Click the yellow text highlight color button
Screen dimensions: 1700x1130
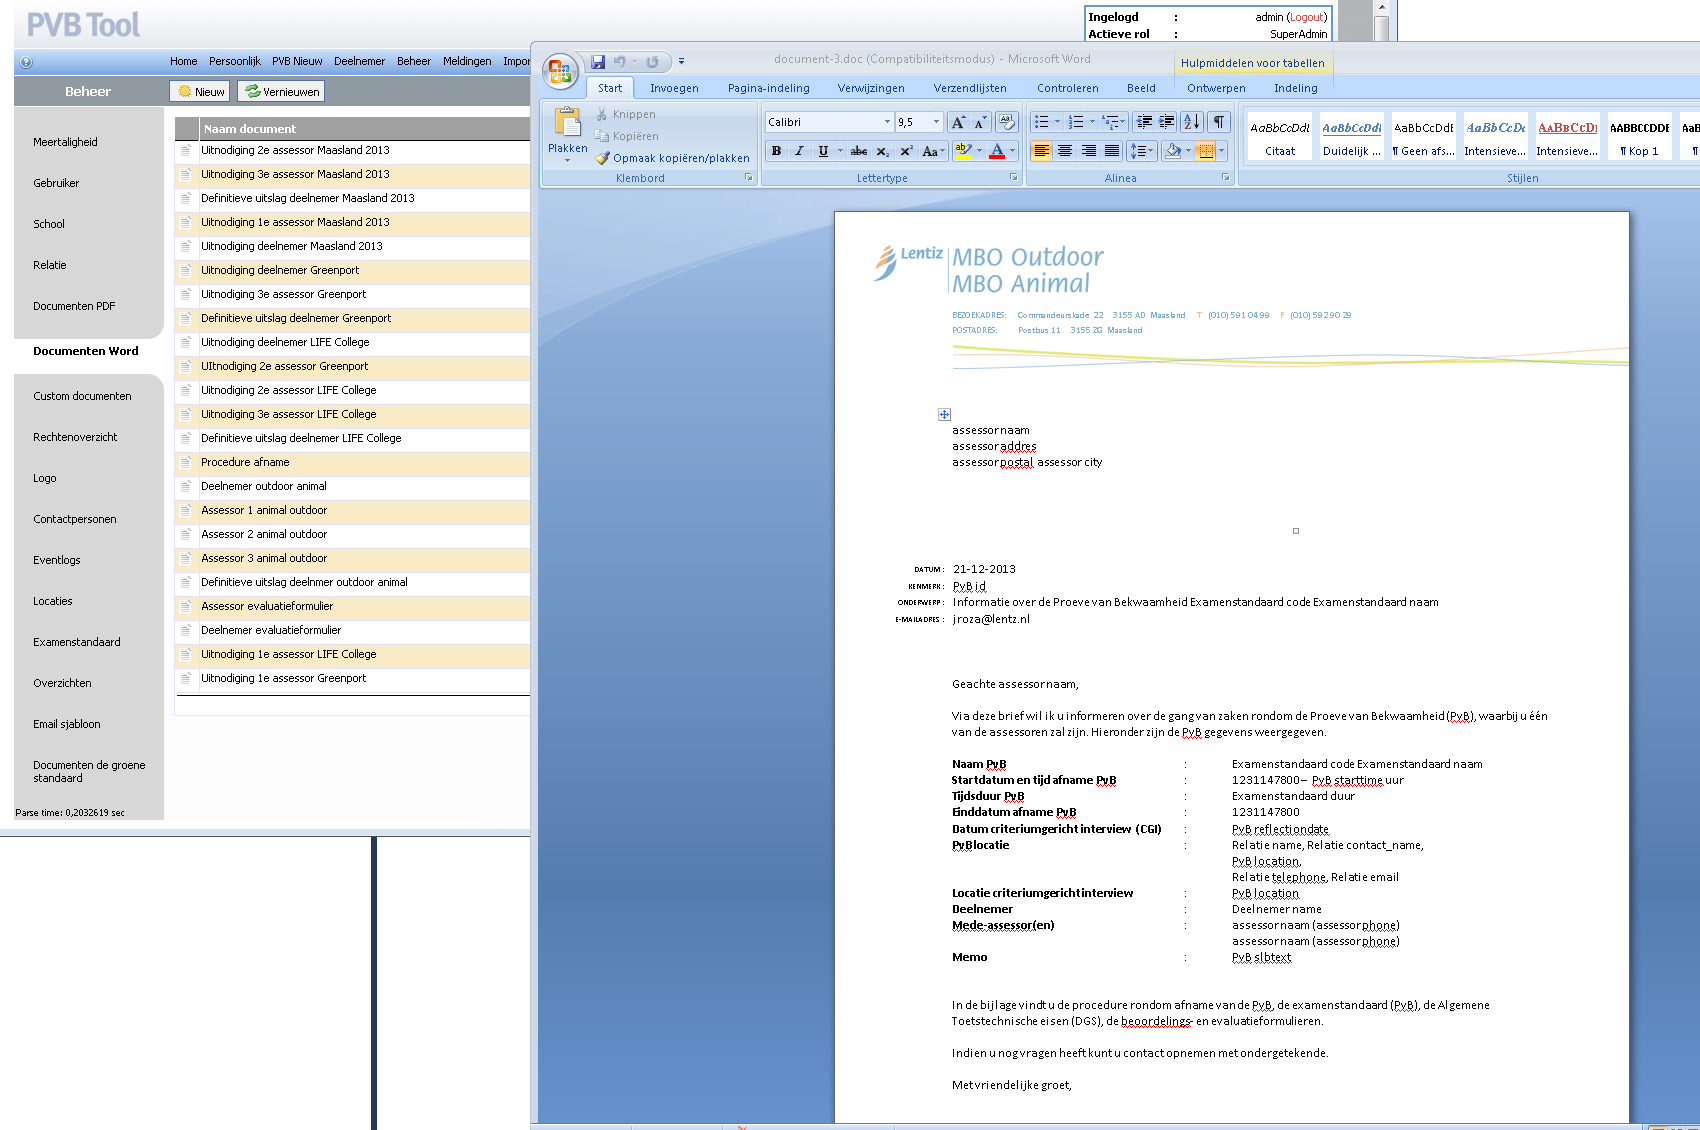tap(963, 151)
